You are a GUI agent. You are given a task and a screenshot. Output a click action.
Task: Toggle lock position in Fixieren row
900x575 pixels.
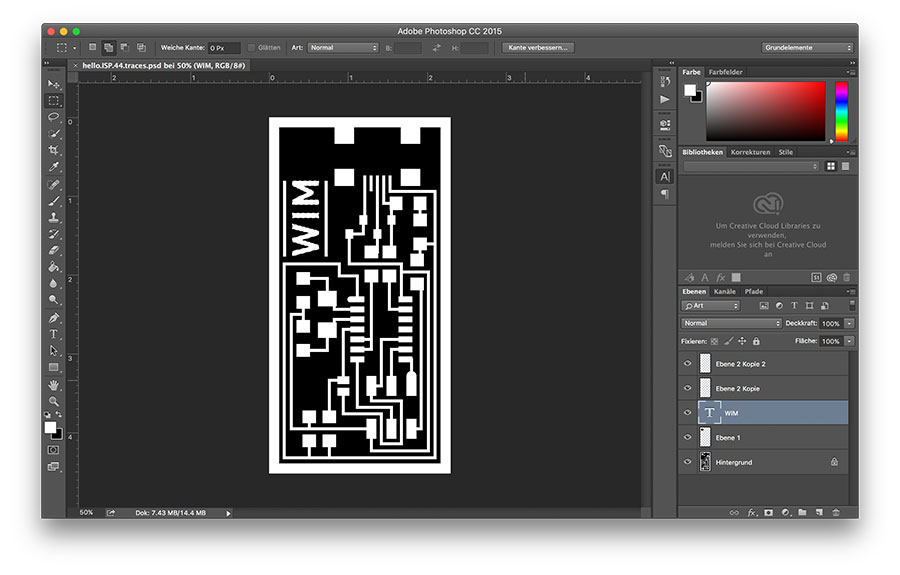pyautogui.click(x=742, y=341)
